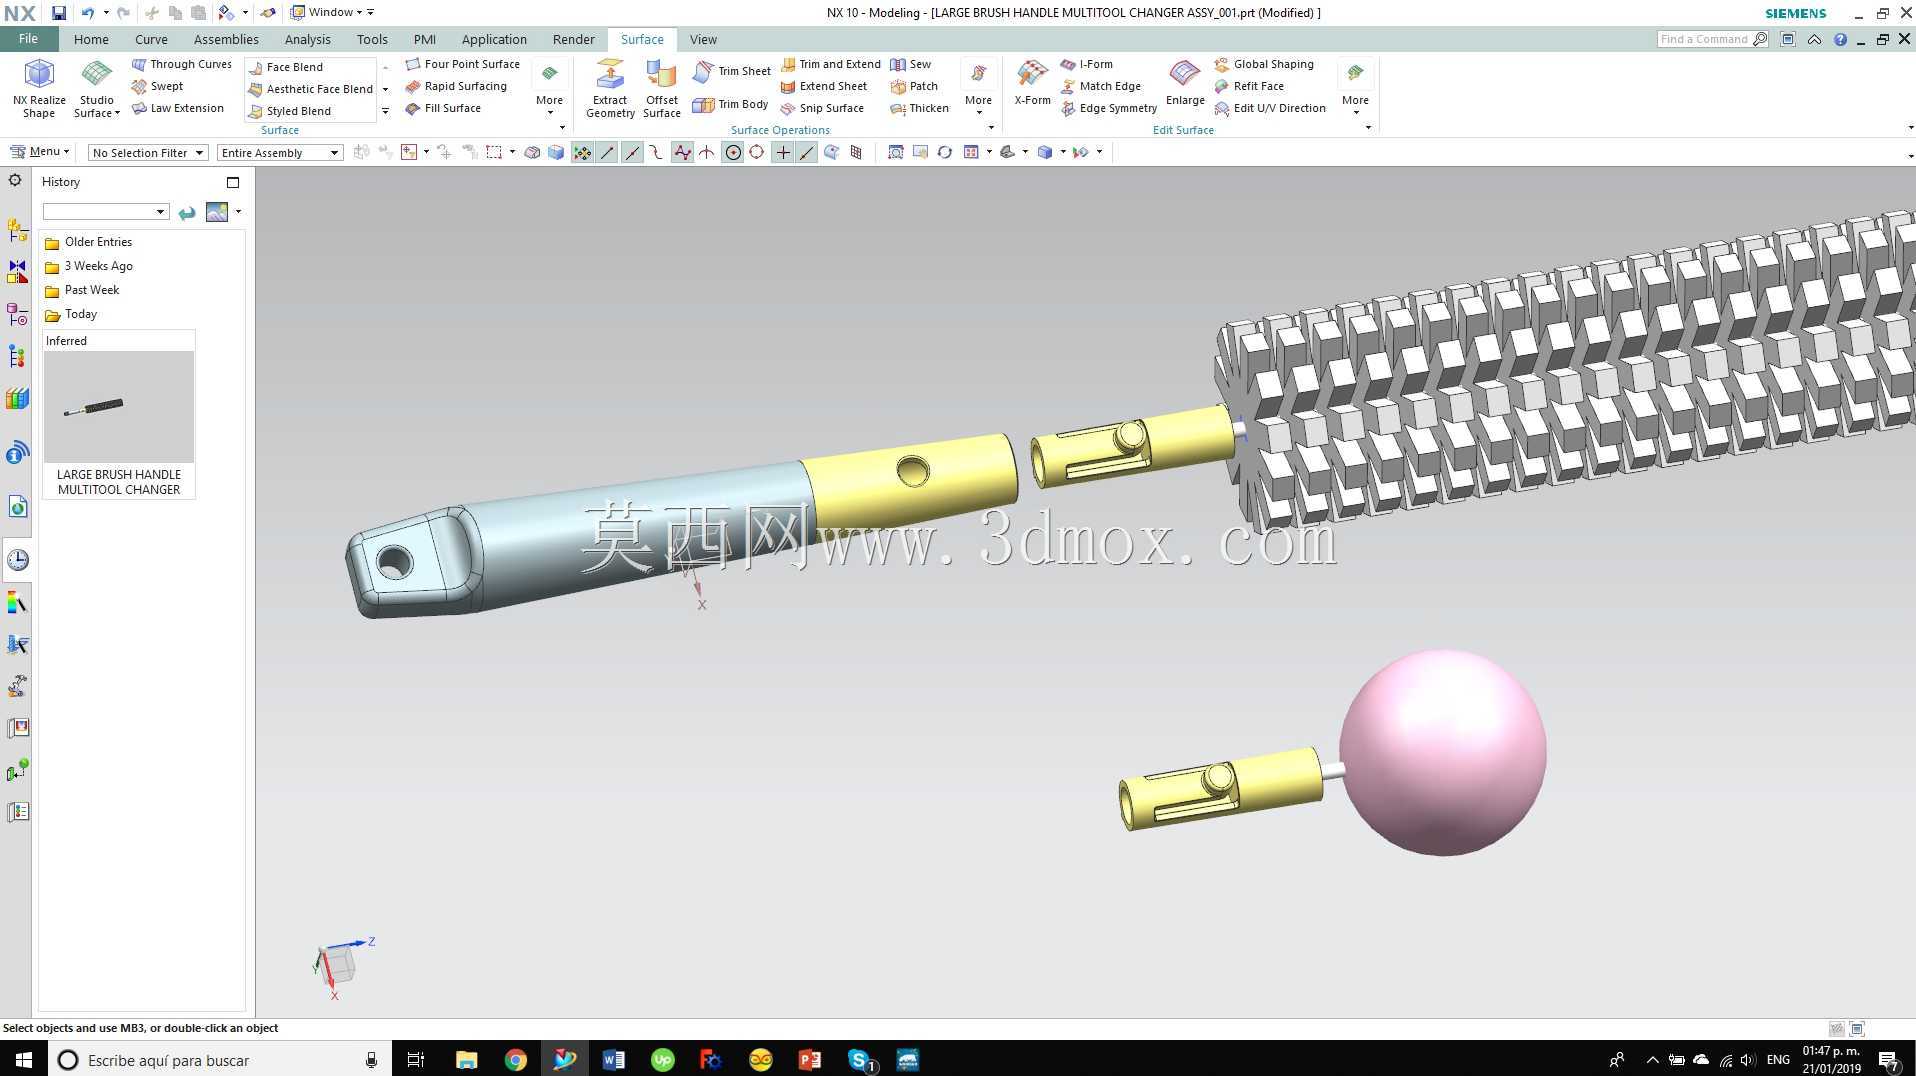This screenshot has height=1076, width=1916.
Task: Click the Sew tool
Action: pos(911,64)
